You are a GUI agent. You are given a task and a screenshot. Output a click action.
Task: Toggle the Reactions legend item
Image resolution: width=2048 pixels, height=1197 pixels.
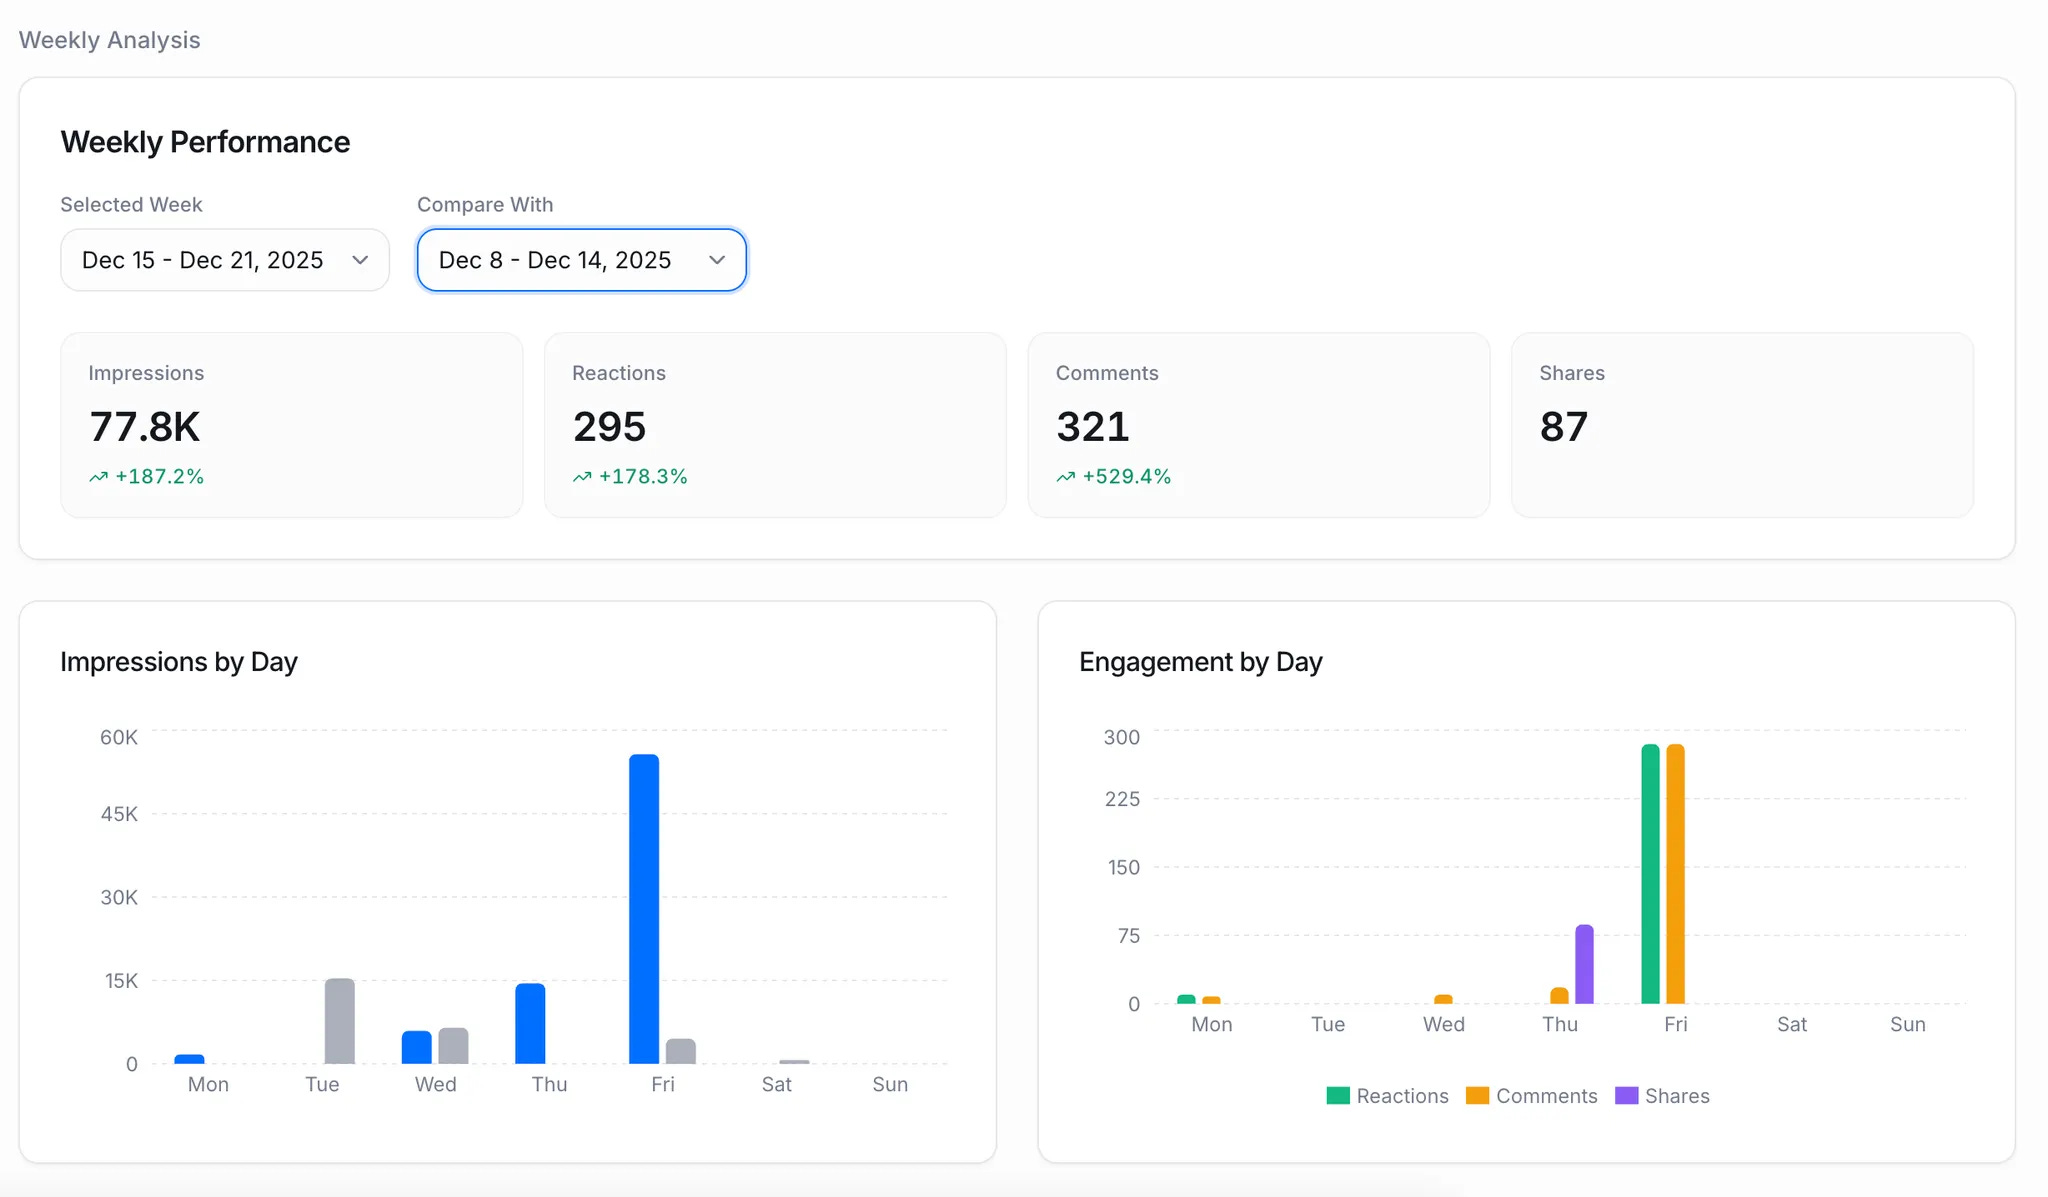point(1401,1096)
